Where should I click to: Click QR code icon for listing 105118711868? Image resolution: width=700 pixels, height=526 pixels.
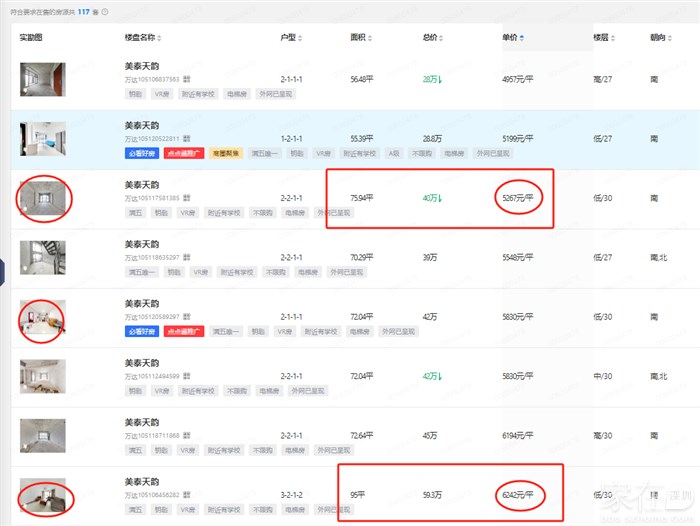[187, 436]
